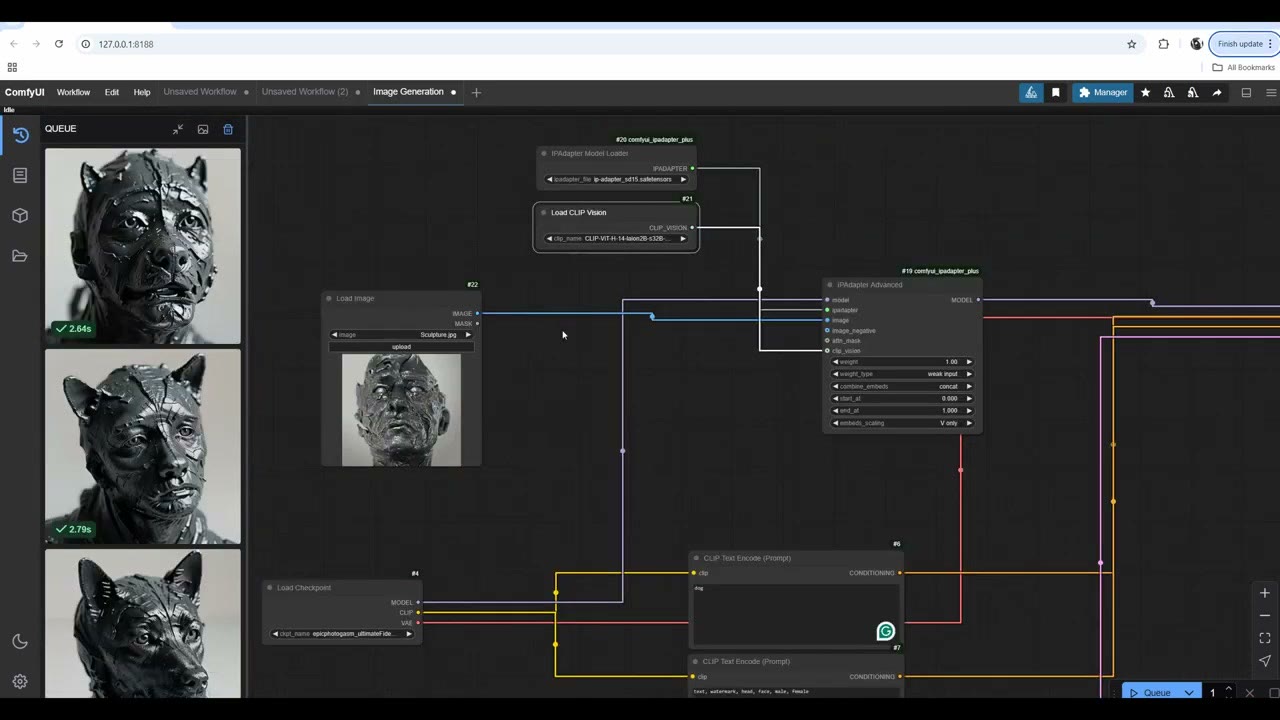Click the Manager button

[x=1103, y=92]
